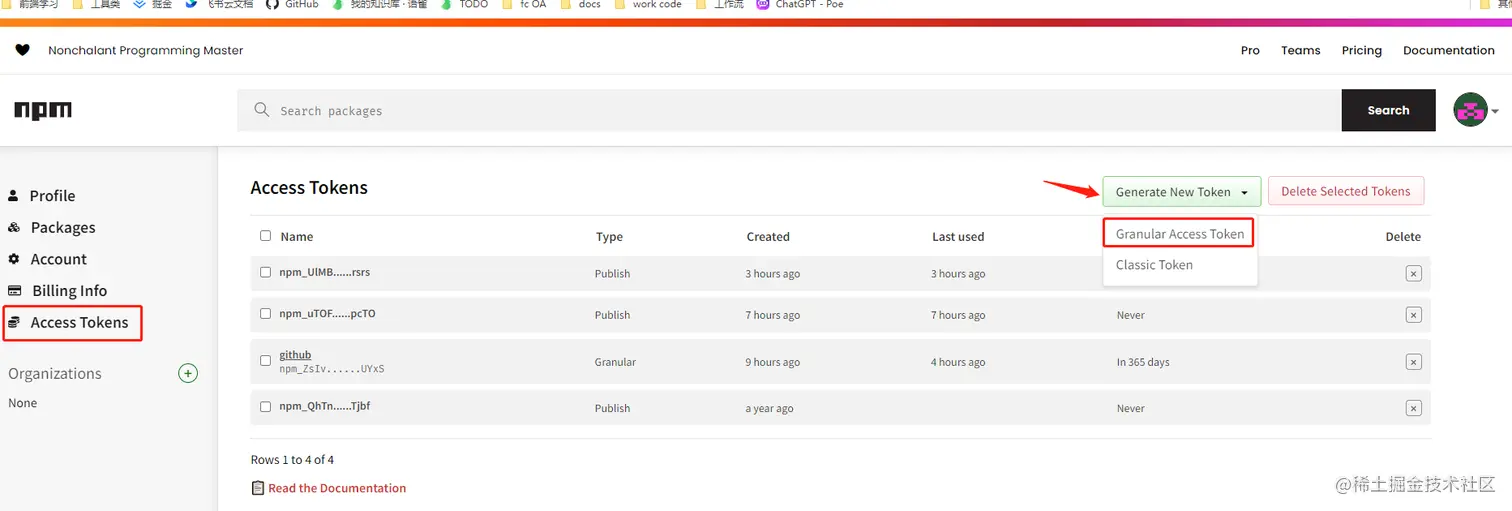The height and width of the screenshot is (511, 1512).
Task: Add organization with the plus icon
Action: pos(188,373)
